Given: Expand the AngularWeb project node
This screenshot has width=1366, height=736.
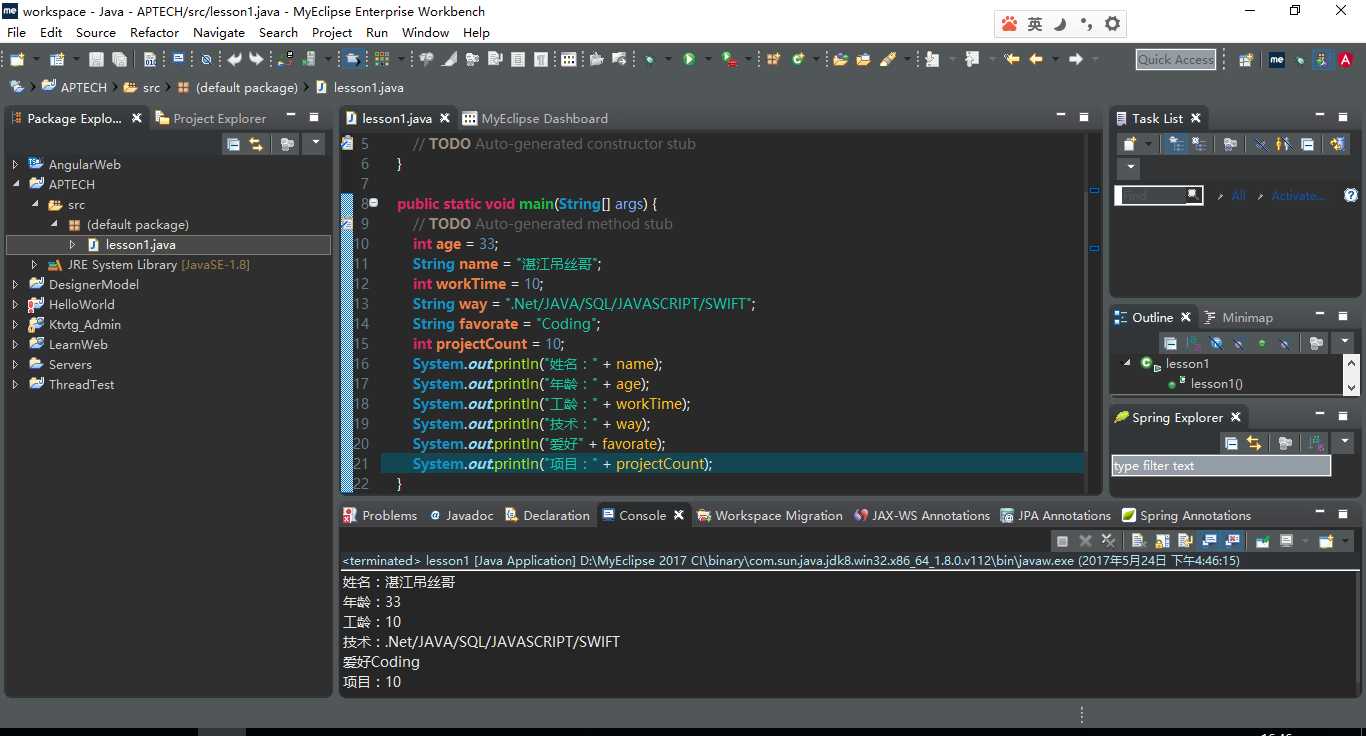Looking at the screenshot, I should pyautogui.click(x=15, y=165).
